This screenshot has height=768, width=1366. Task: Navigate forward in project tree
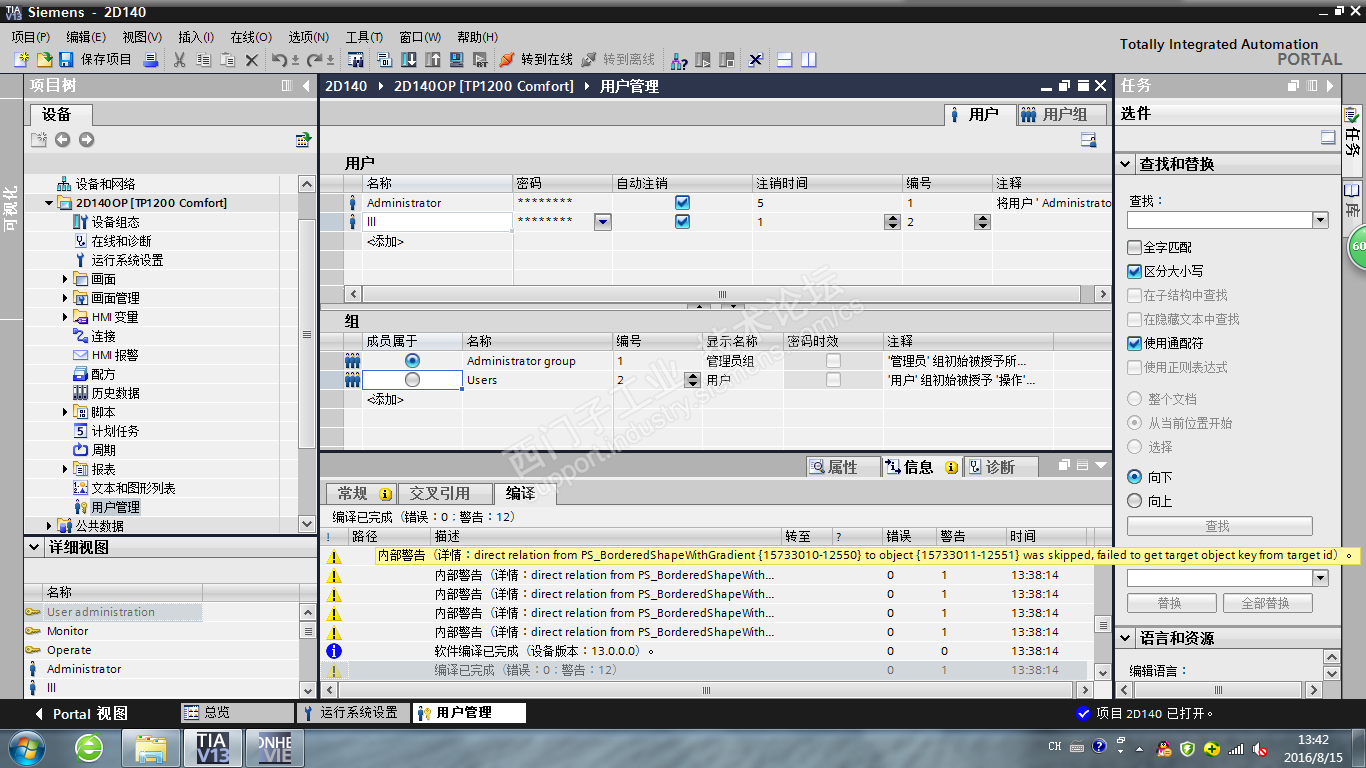pos(86,140)
